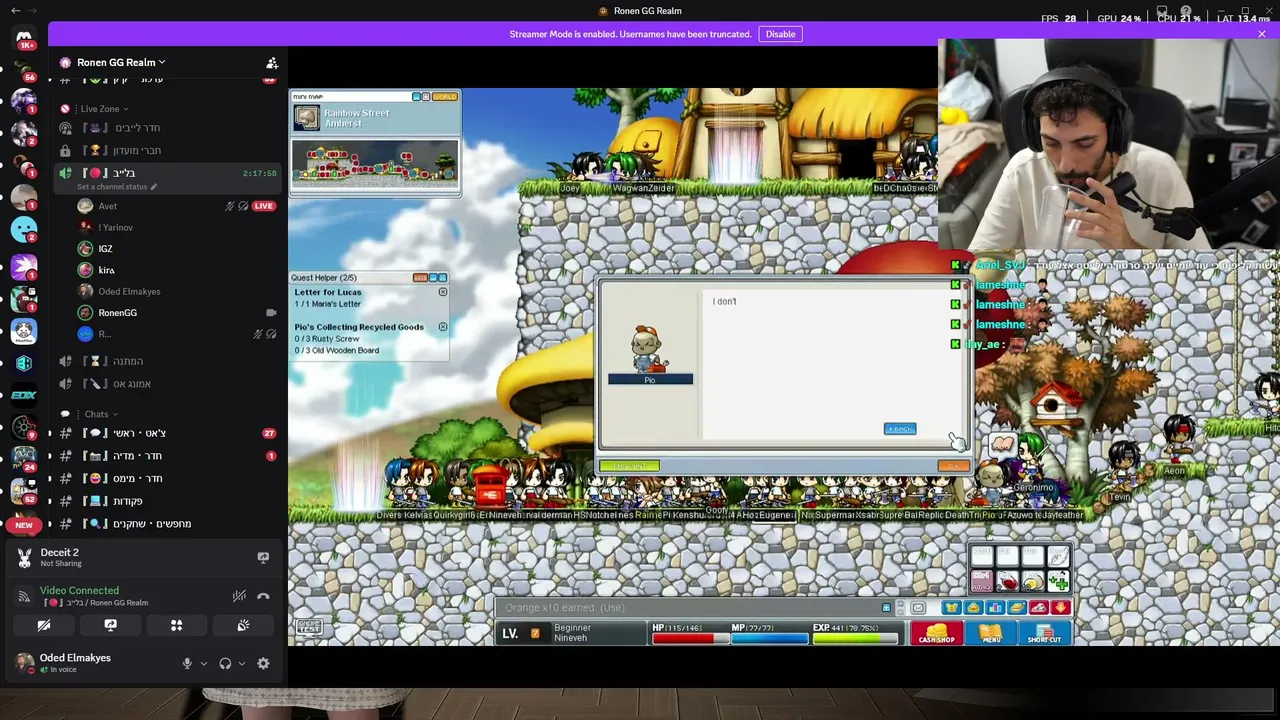
Task: Select user ! Yarinov in voice list
Action: coord(117,227)
